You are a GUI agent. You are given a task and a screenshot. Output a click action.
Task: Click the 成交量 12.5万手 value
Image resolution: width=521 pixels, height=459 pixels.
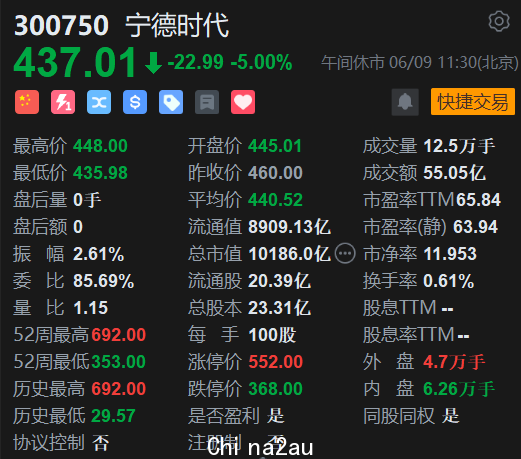coord(459,146)
